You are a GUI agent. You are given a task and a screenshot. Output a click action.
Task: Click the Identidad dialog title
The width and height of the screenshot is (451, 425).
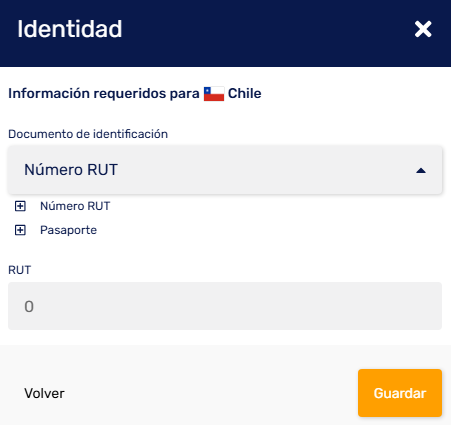70,29
